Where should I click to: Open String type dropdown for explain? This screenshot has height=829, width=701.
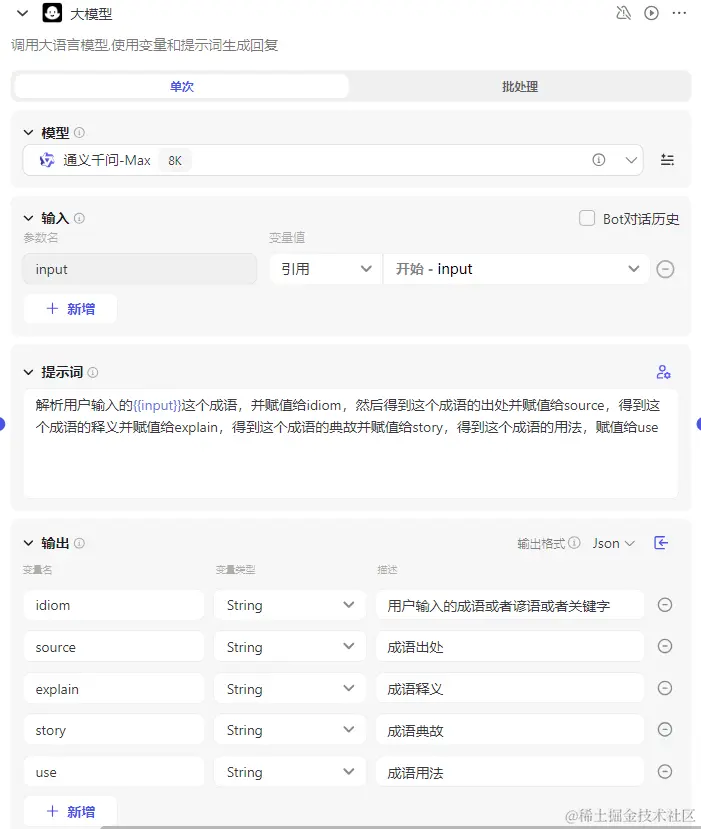point(290,688)
